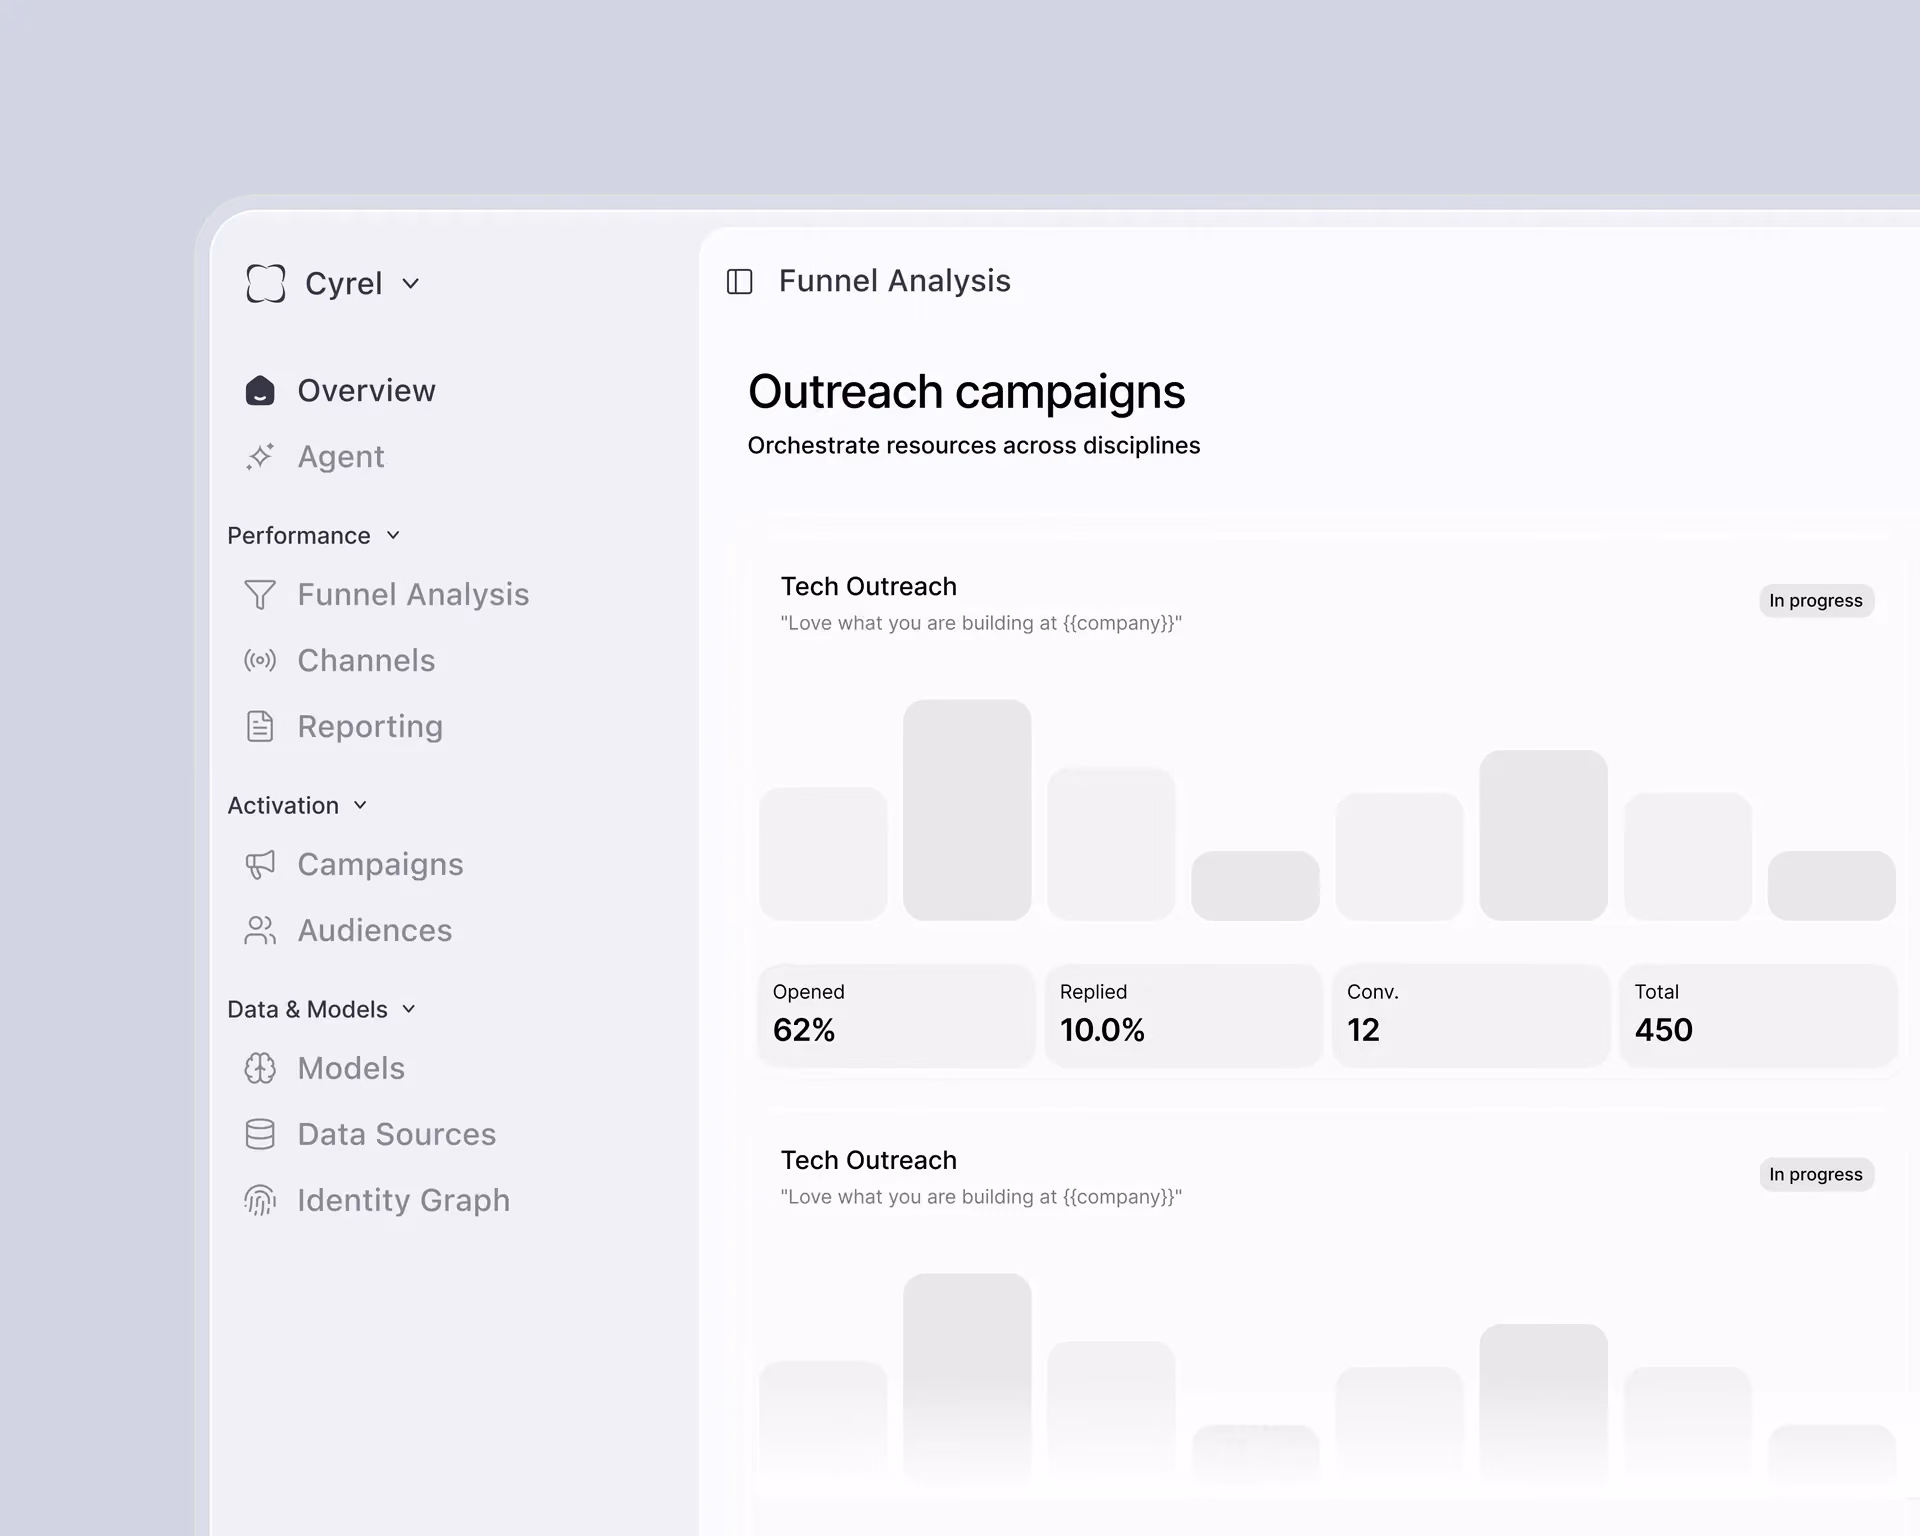1920x1536 pixels.
Task: Select the 'Channels' label in the sidebar
Action: click(366, 660)
